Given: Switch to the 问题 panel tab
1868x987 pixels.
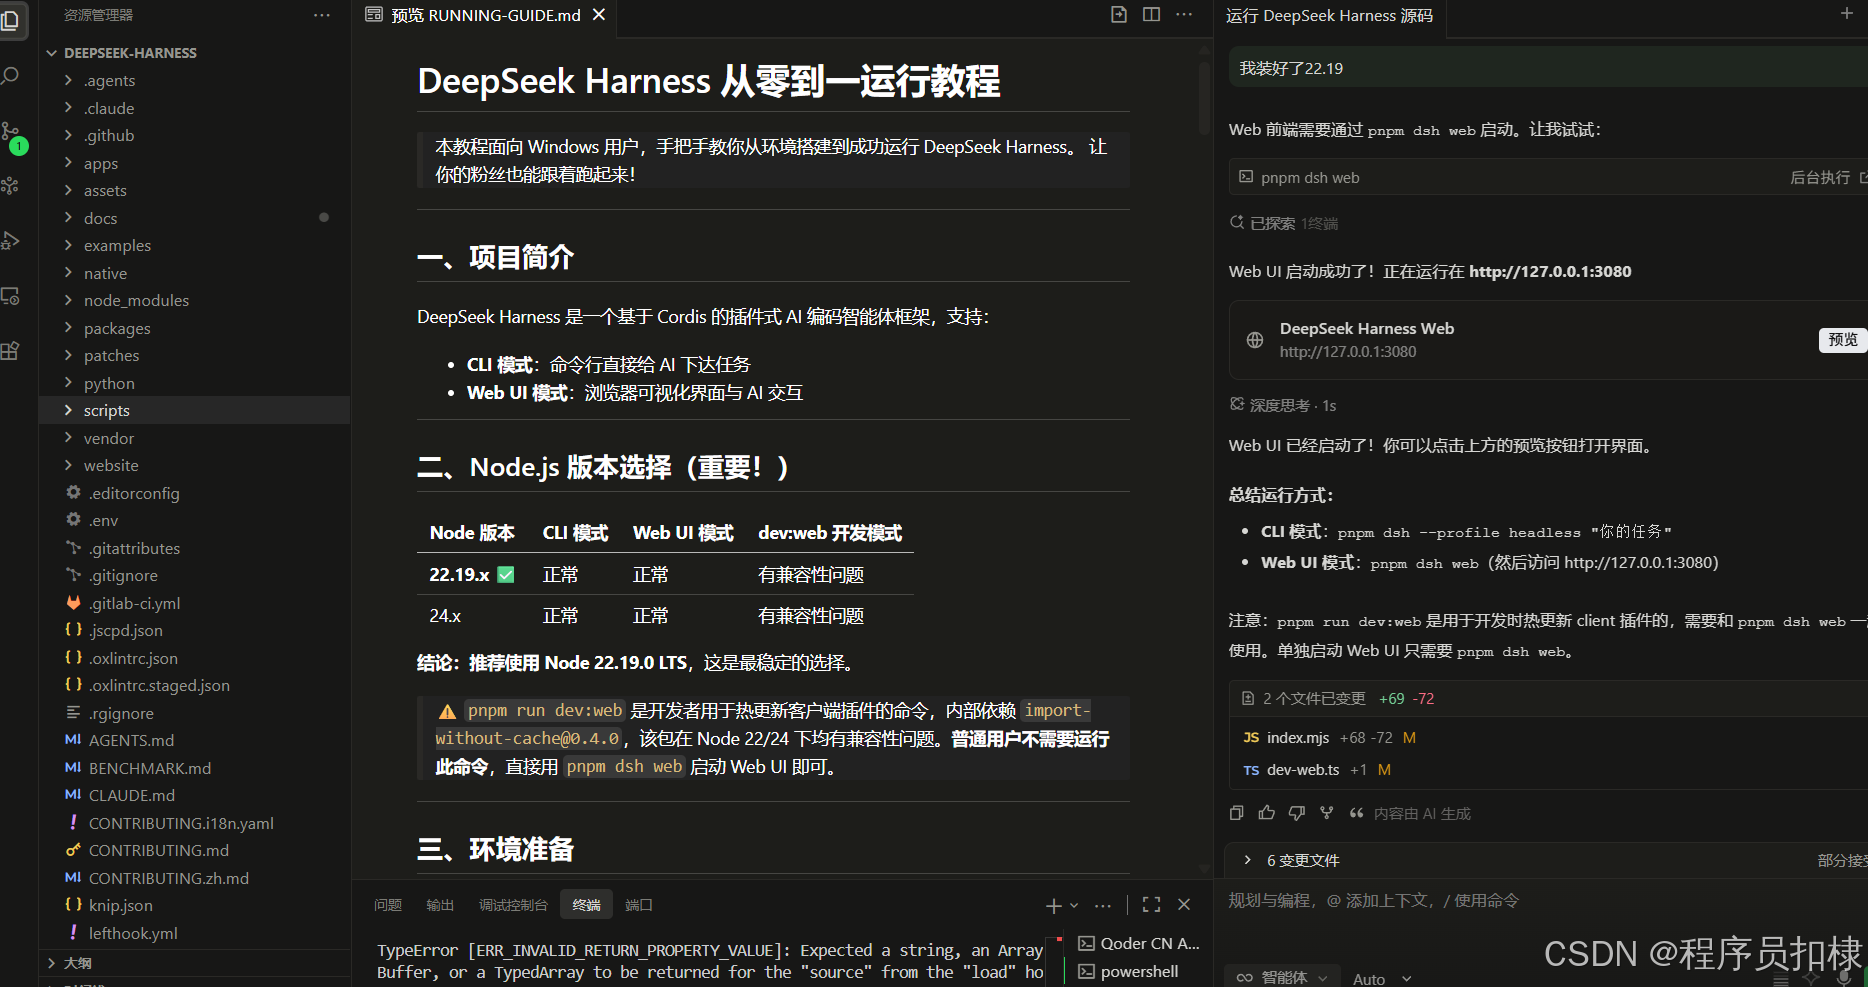Looking at the screenshot, I should [x=388, y=905].
